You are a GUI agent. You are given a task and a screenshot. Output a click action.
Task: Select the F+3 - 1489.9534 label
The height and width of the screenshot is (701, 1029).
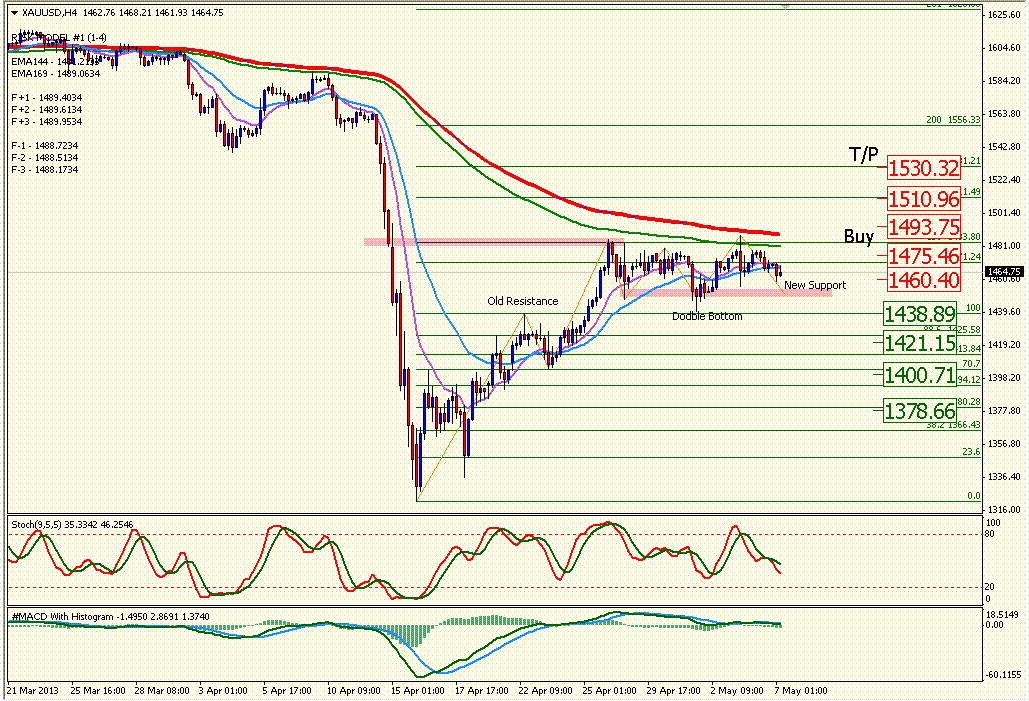tap(47, 121)
